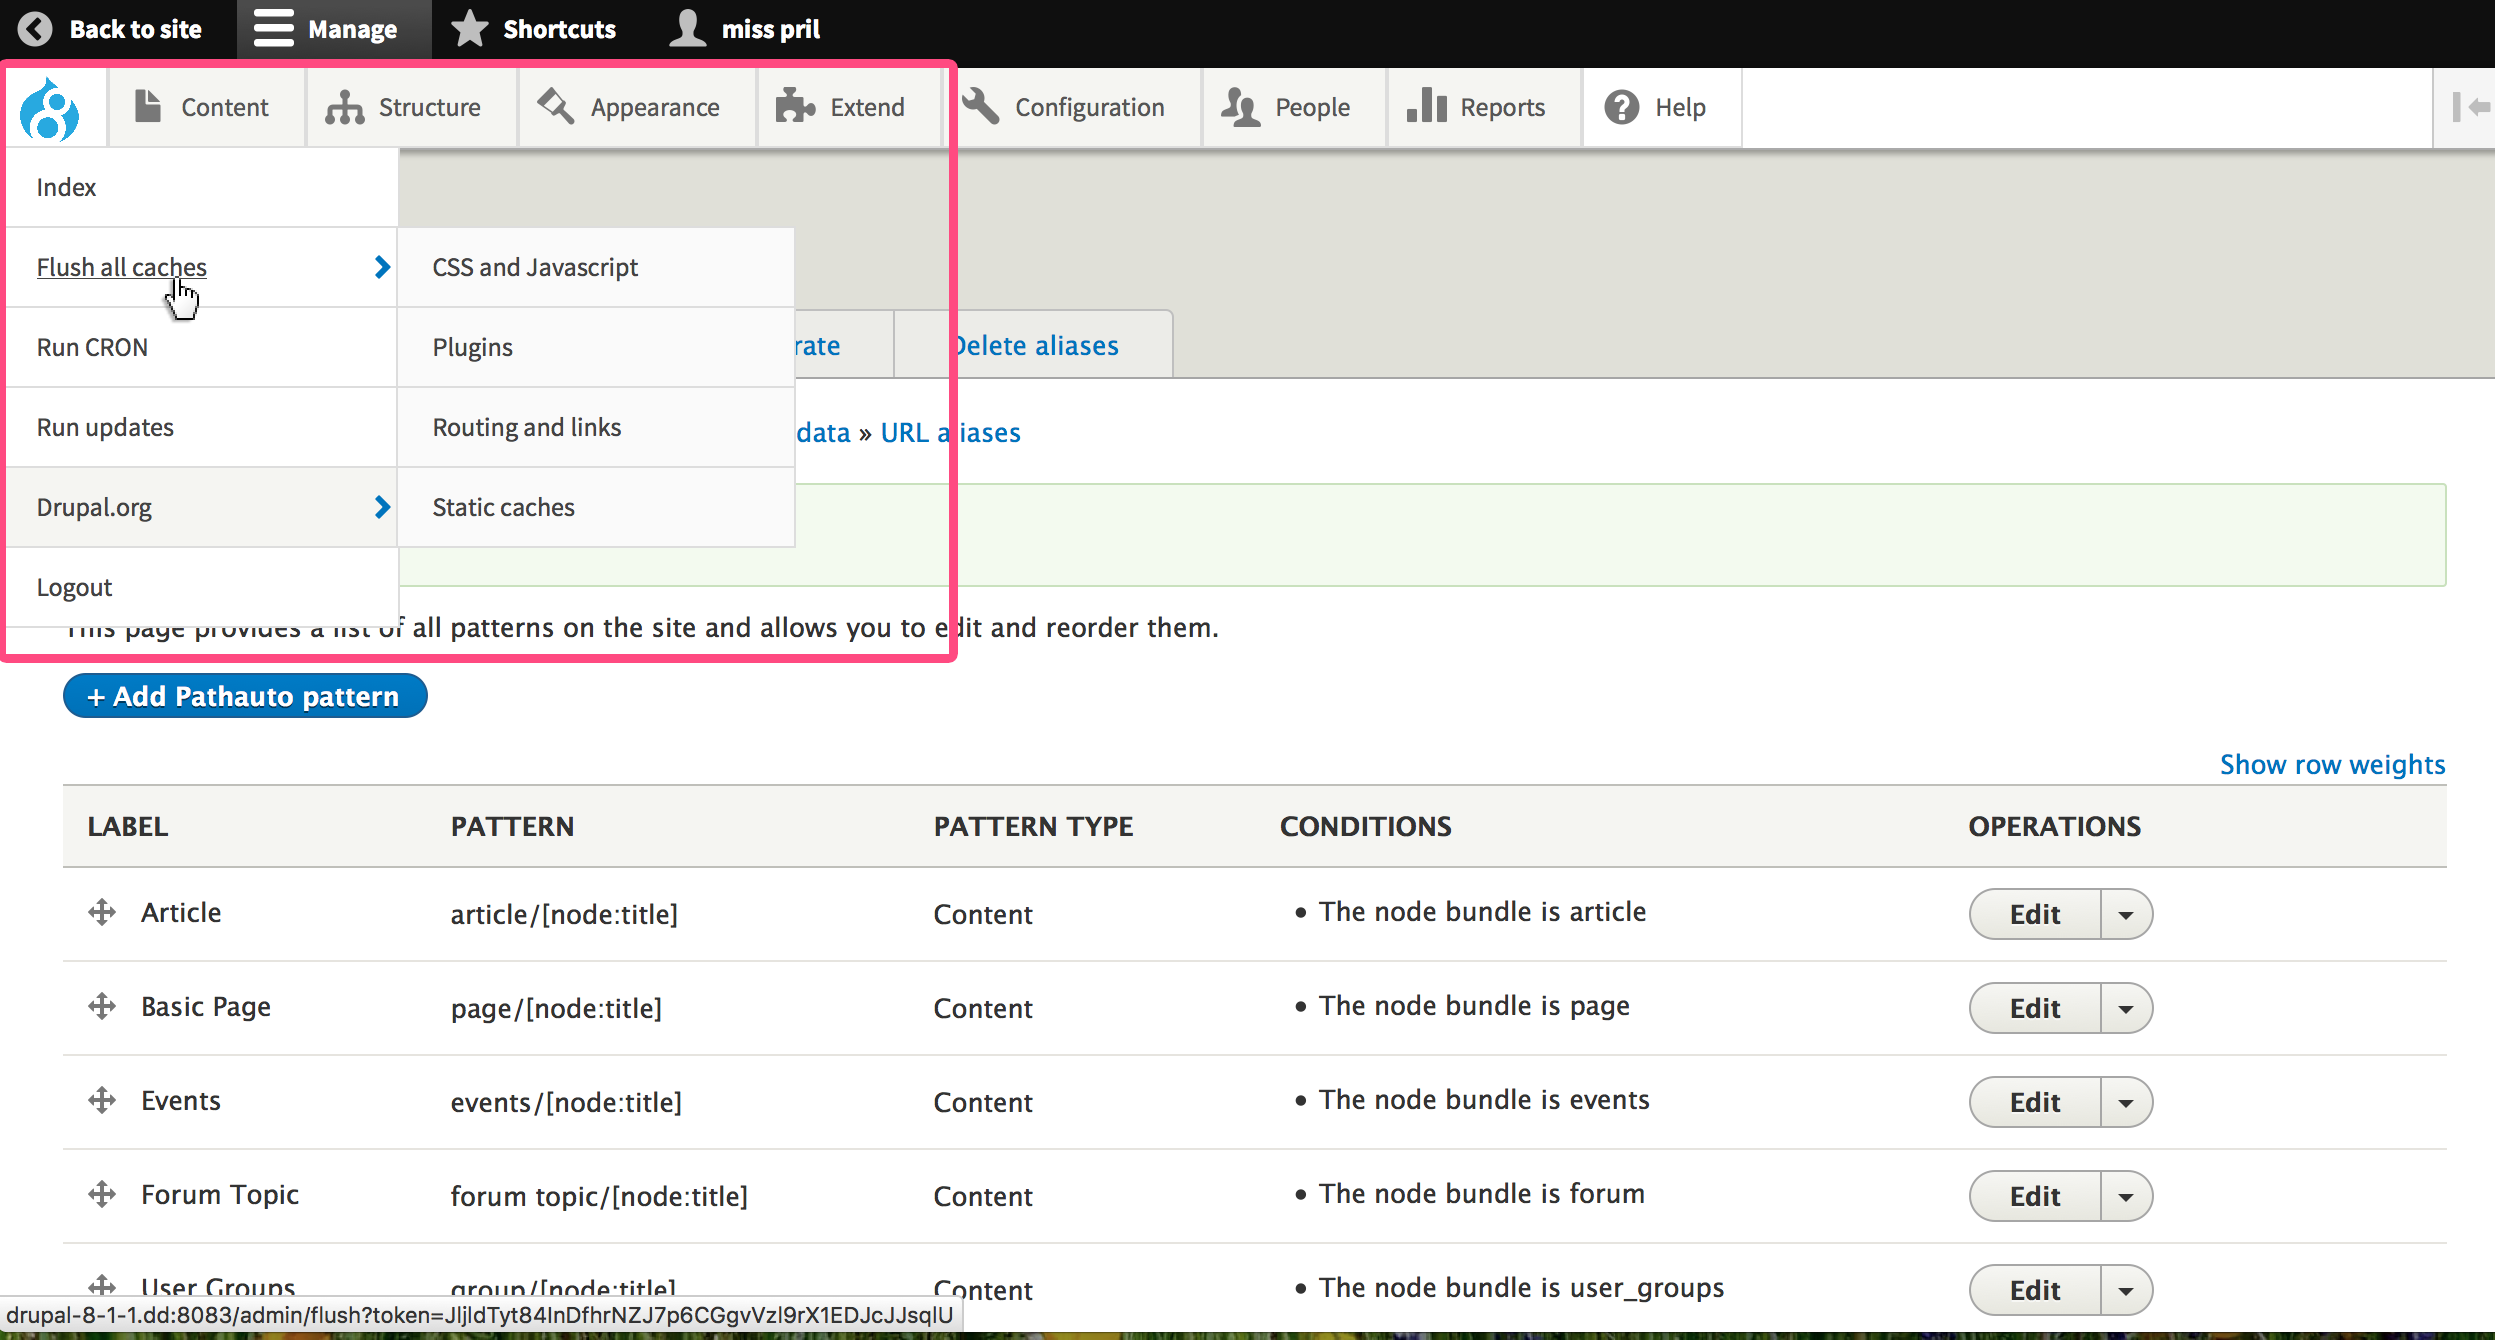The image size is (2495, 1340).
Task: Click the article/[node:title] pattern text
Action: [x=564, y=914]
